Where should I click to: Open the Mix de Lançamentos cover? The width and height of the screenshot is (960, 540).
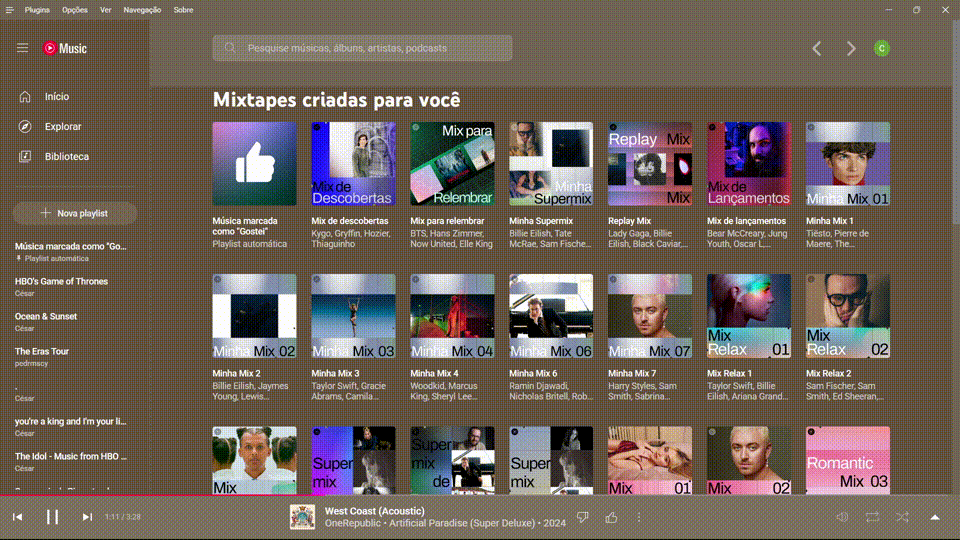(749, 163)
